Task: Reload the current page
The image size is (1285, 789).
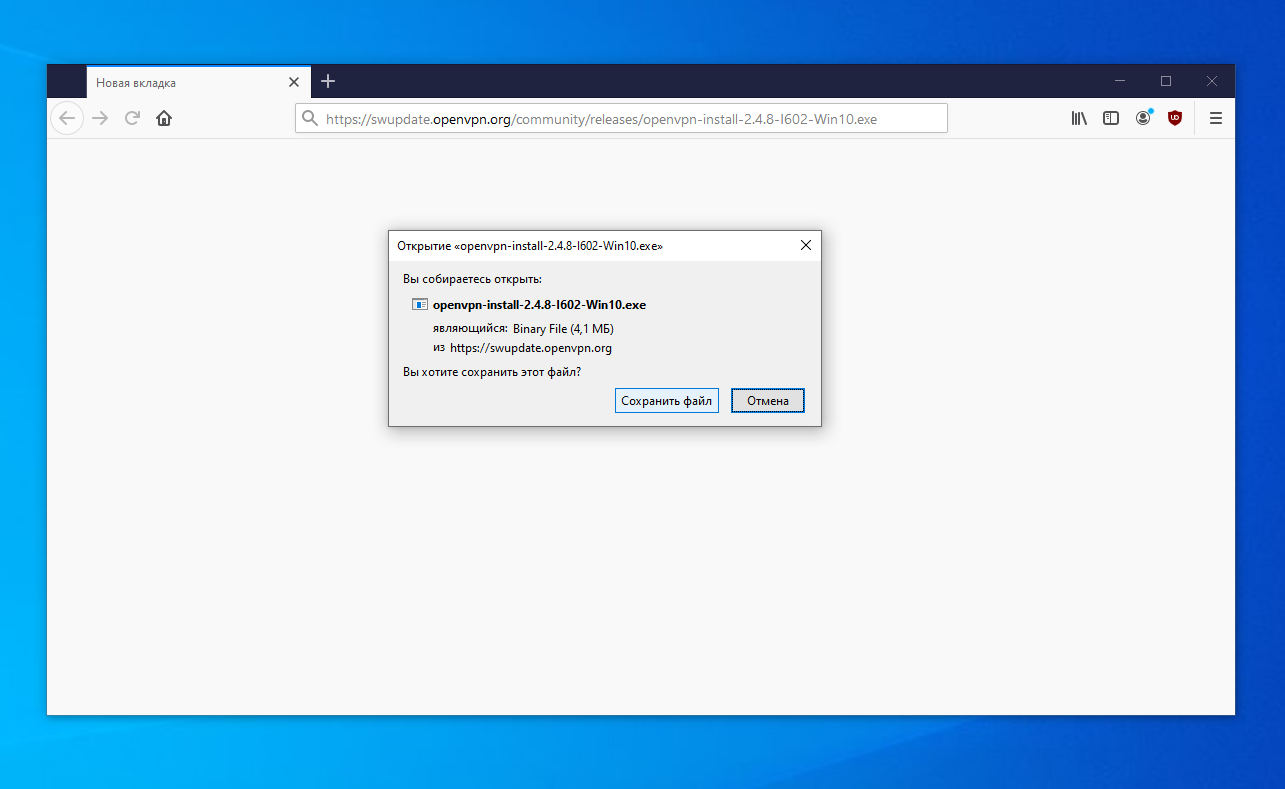Action: (x=132, y=118)
